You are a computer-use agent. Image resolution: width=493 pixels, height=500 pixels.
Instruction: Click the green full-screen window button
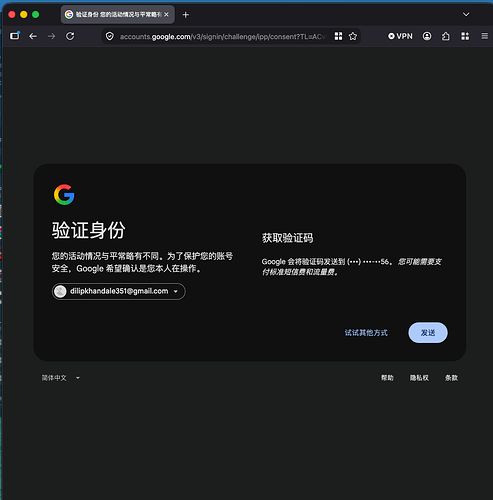(x=35, y=14)
